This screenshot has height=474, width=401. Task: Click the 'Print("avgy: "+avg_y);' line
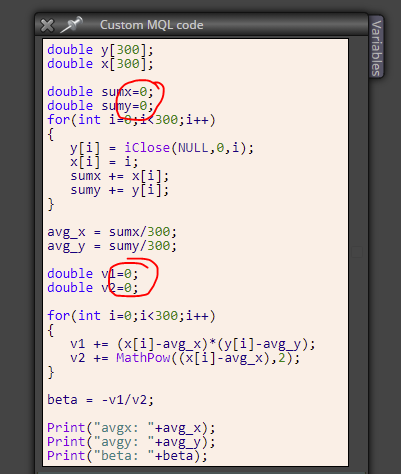coord(131,442)
